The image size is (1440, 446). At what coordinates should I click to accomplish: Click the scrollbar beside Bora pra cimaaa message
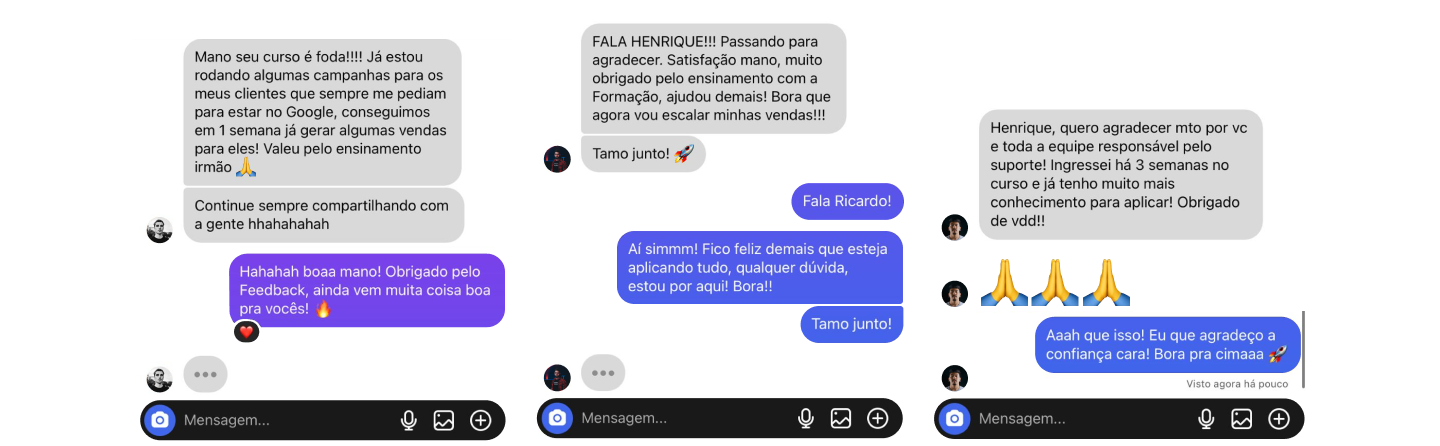(x=1304, y=349)
